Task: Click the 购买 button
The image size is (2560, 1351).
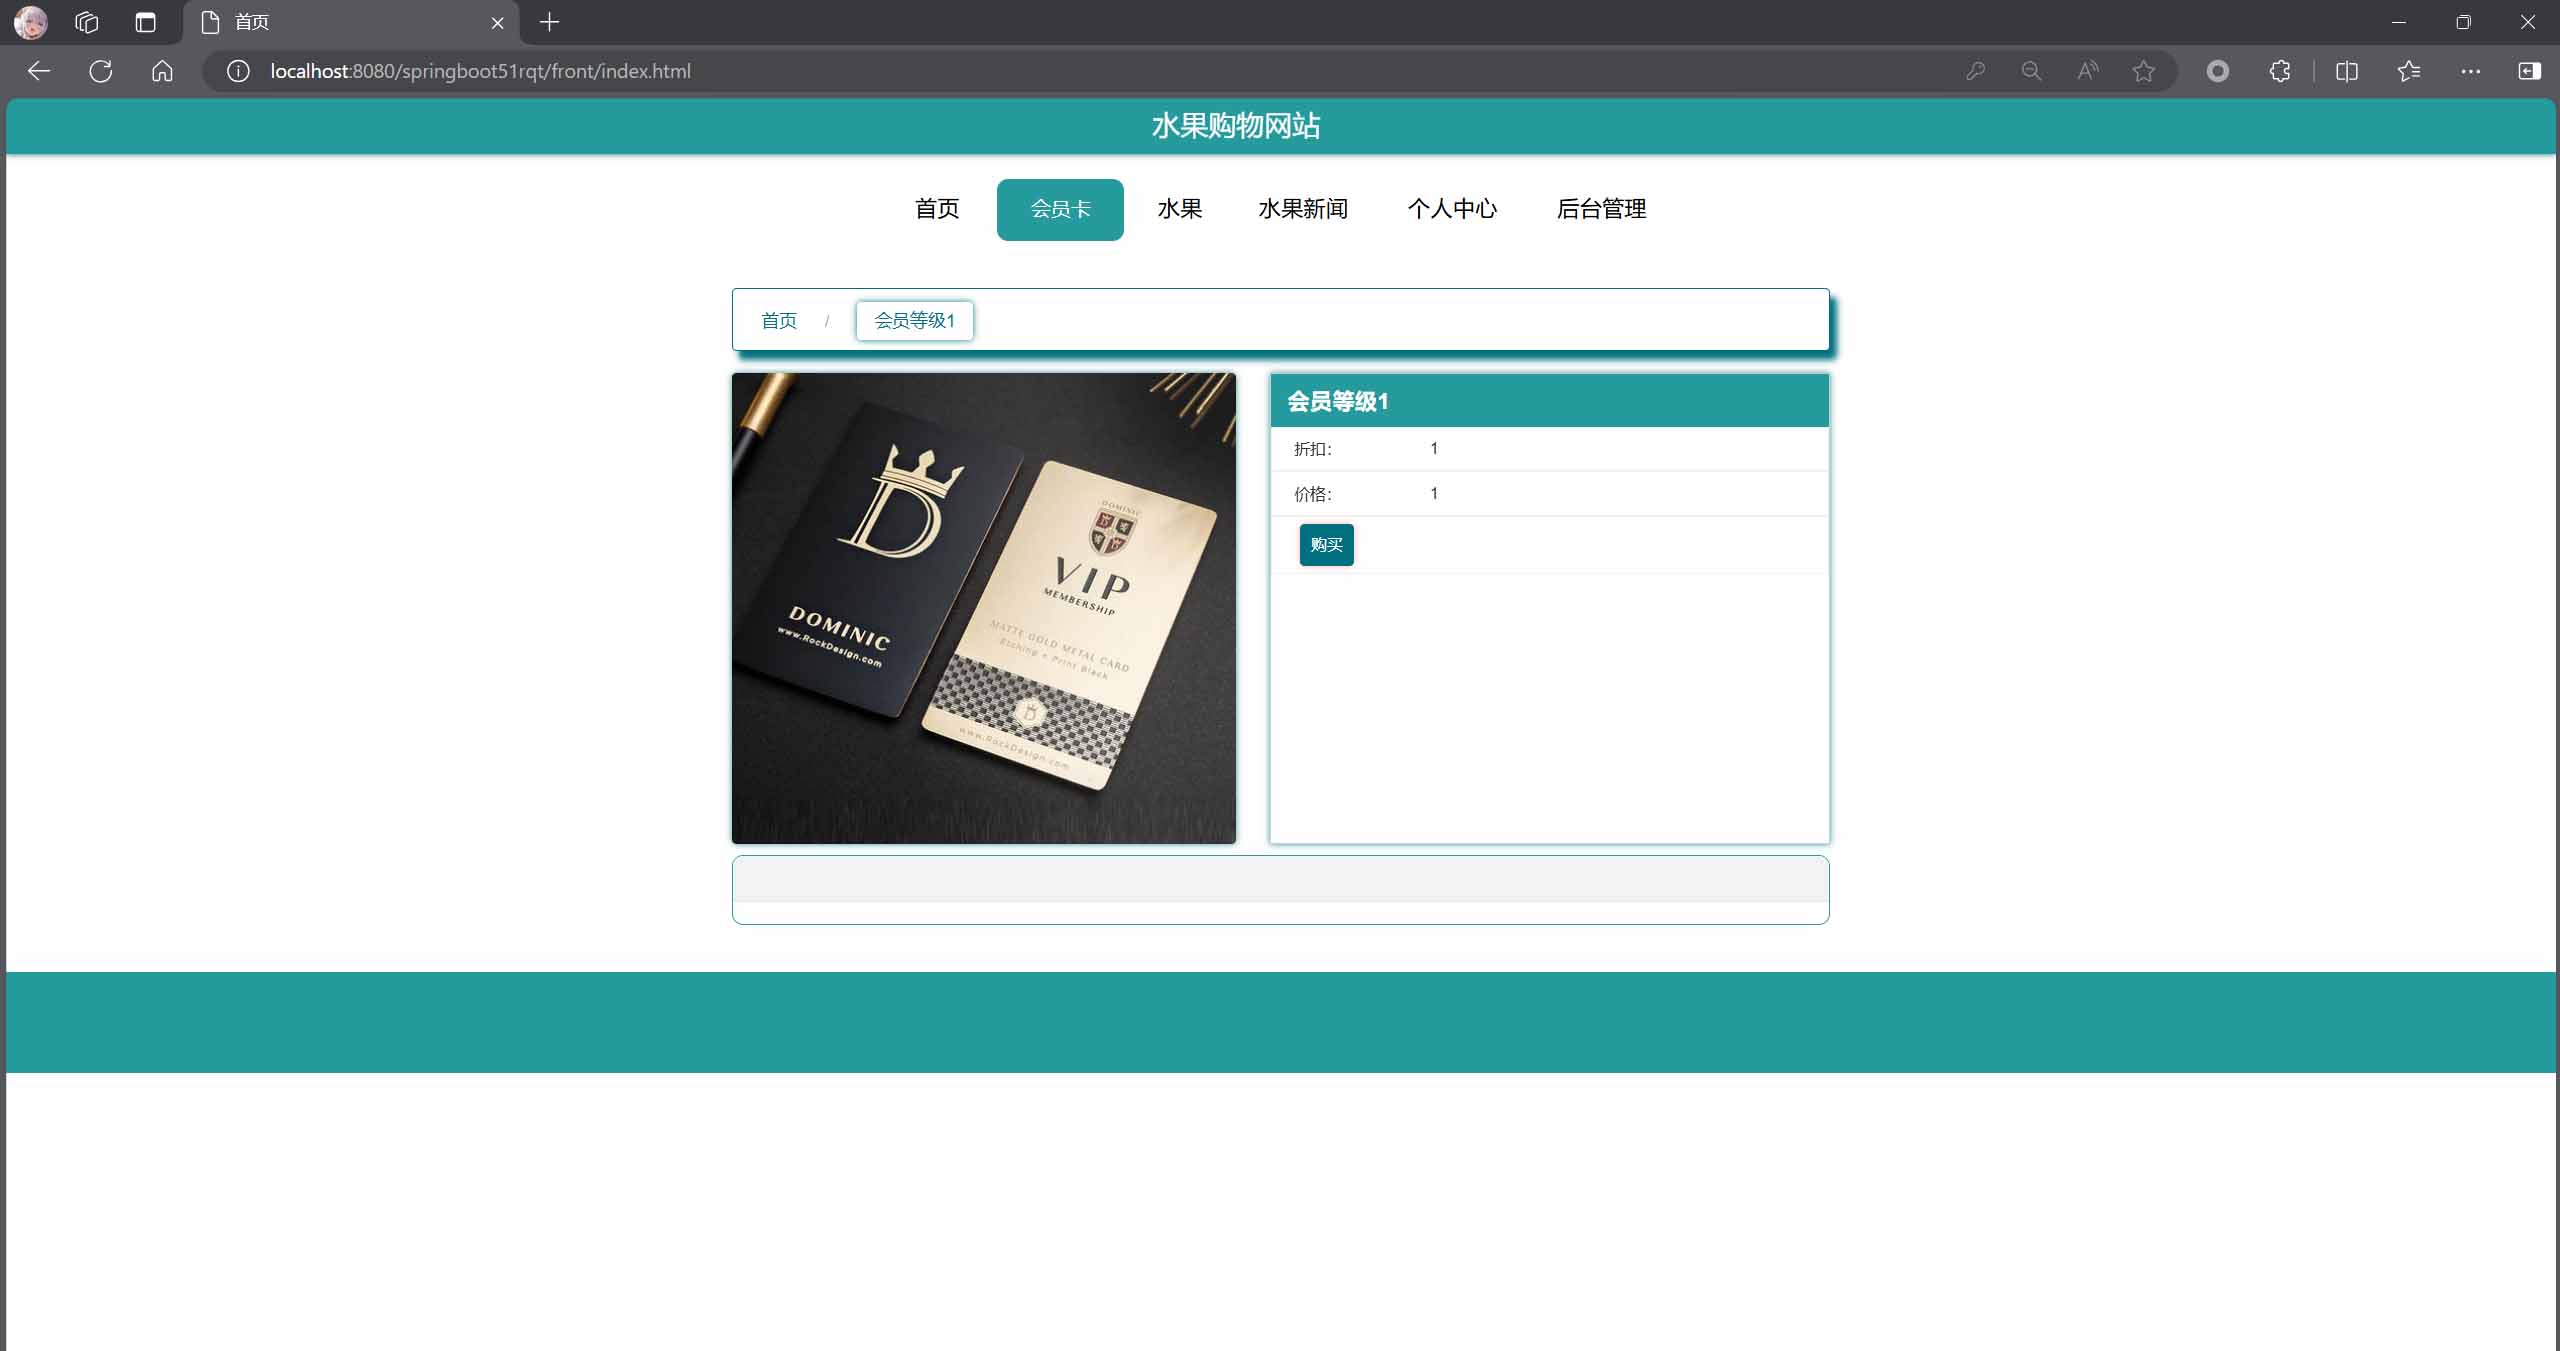Action: click(1326, 545)
